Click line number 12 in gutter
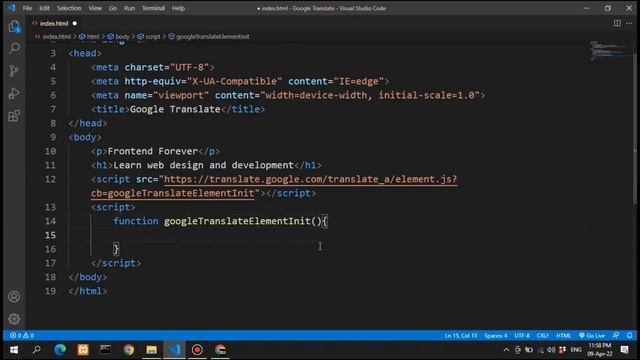The width and height of the screenshot is (640, 360). coord(50,179)
